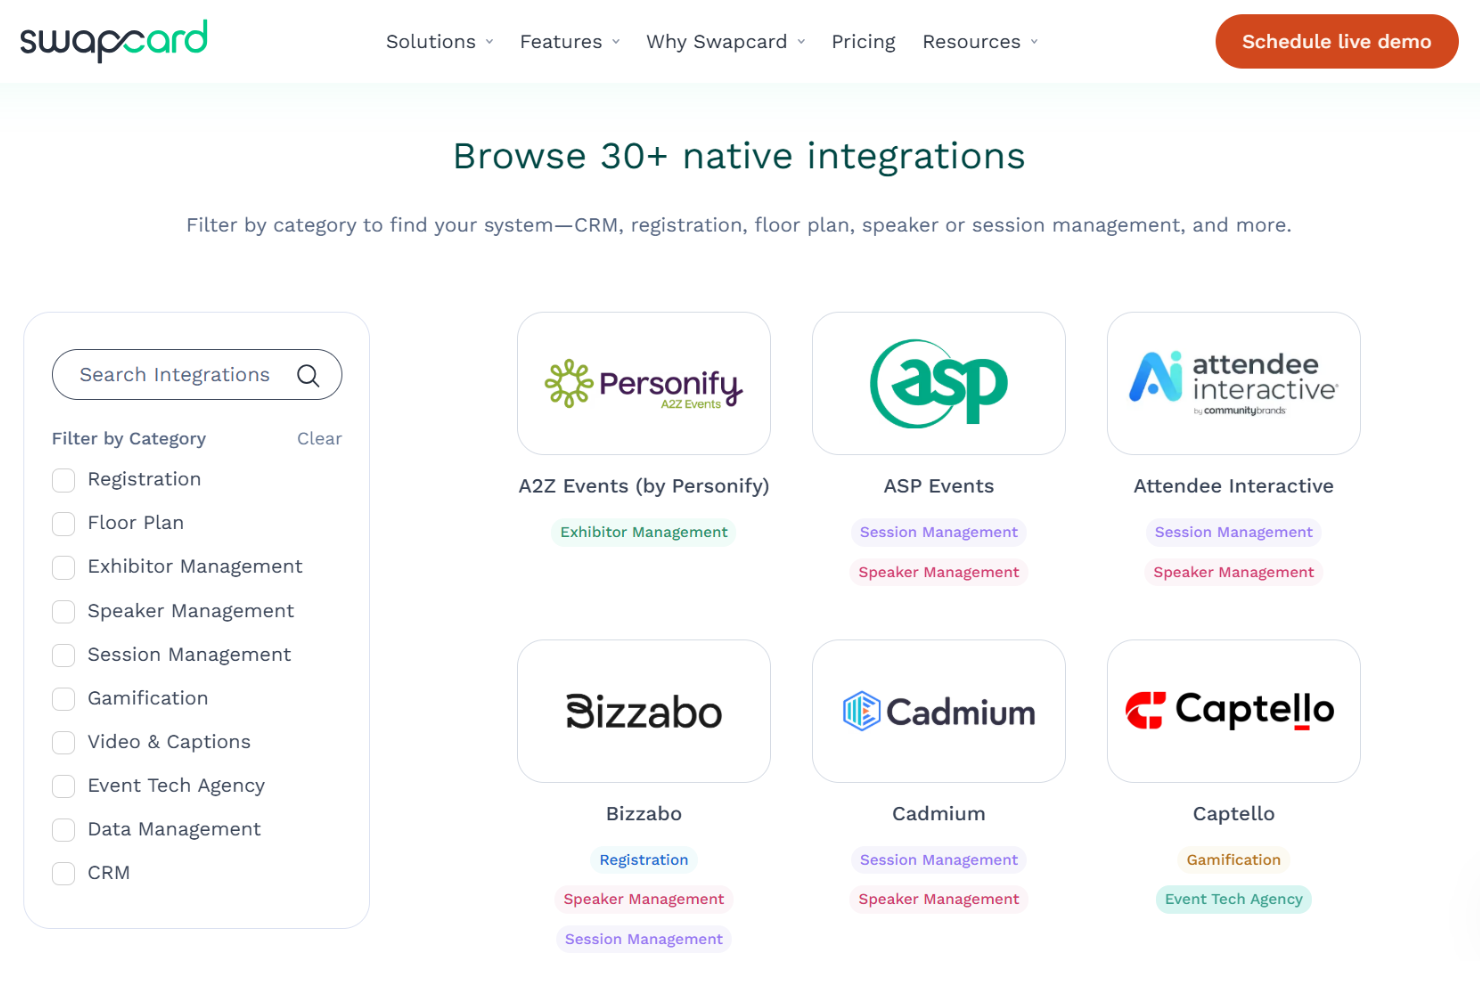The image size is (1480, 987).
Task: Click Speaker Management tag under ASP Events
Action: pyautogui.click(x=939, y=572)
